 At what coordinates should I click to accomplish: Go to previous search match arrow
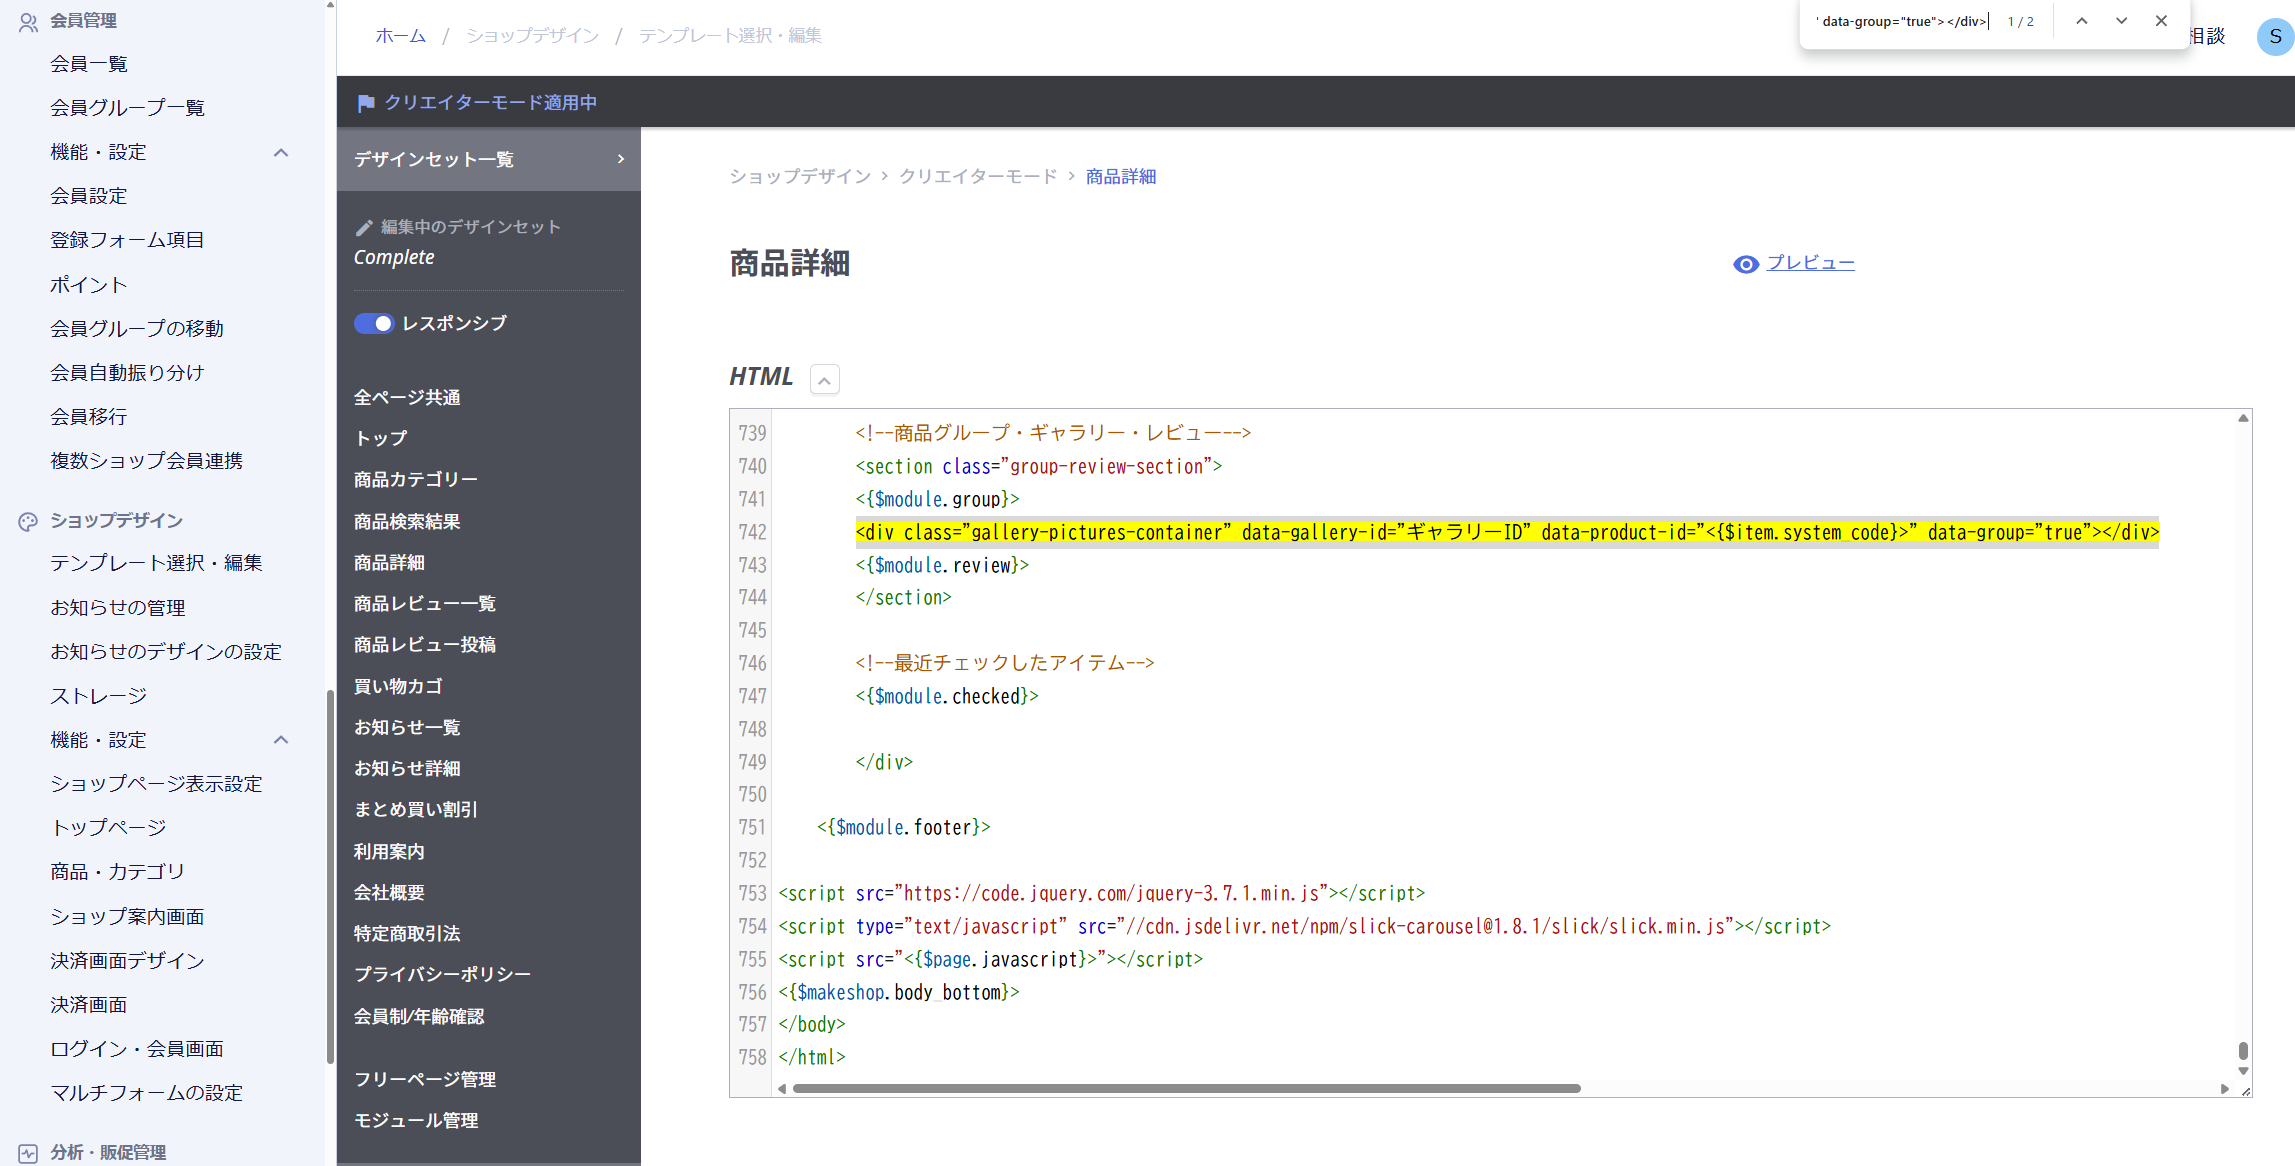click(x=2082, y=21)
